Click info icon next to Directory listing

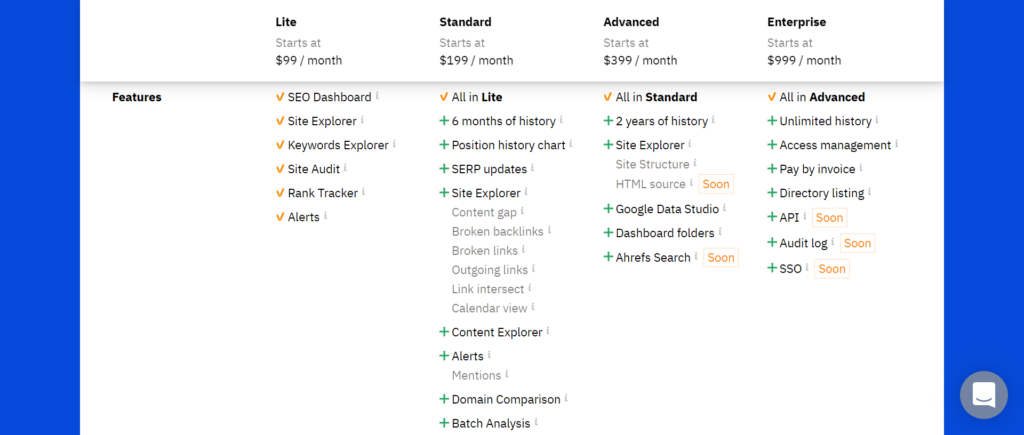point(870,192)
